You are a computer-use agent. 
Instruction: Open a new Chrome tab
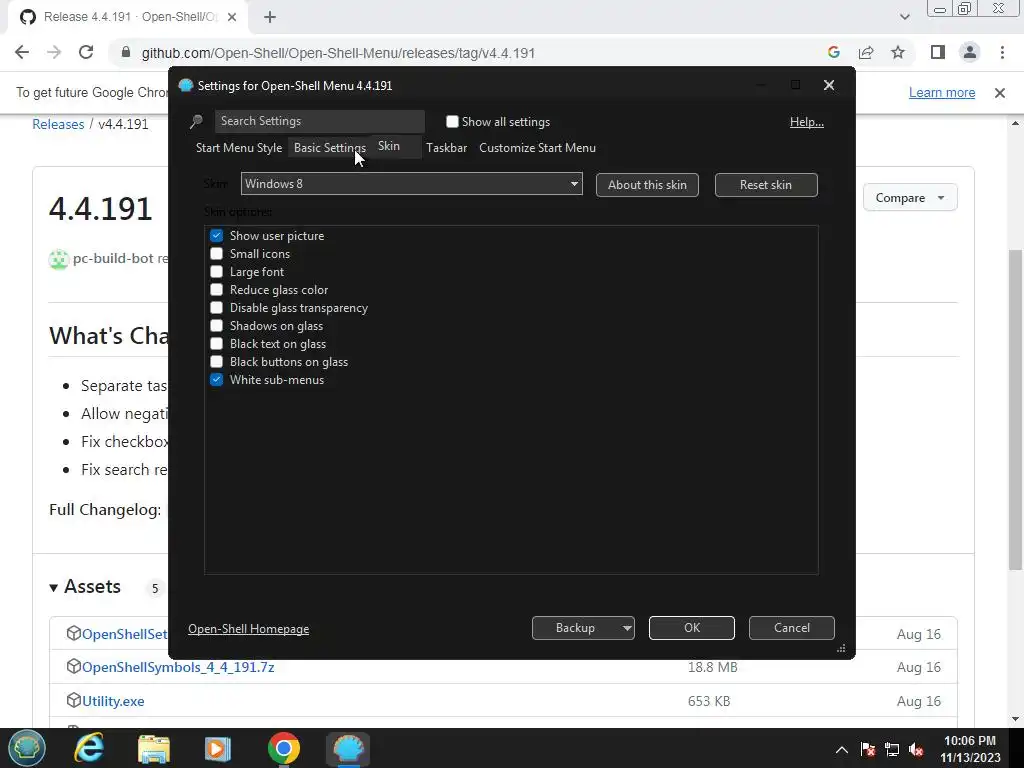[270, 18]
